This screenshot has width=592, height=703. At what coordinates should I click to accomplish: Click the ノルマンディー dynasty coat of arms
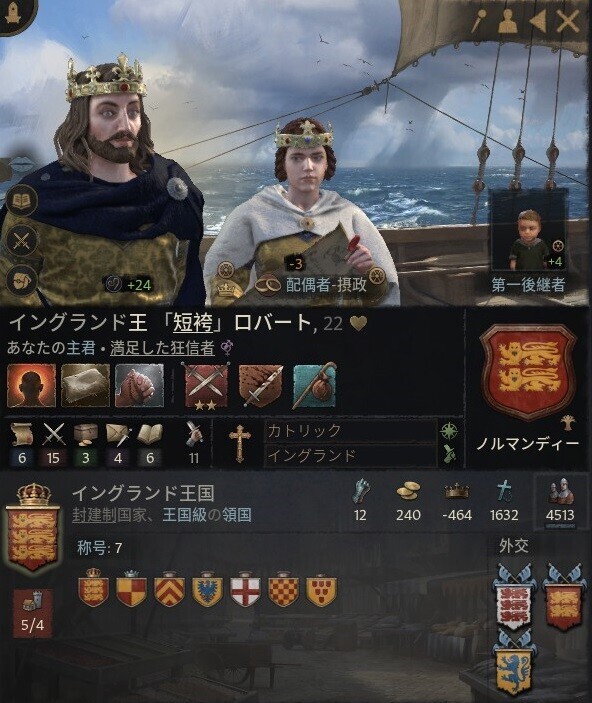point(528,373)
